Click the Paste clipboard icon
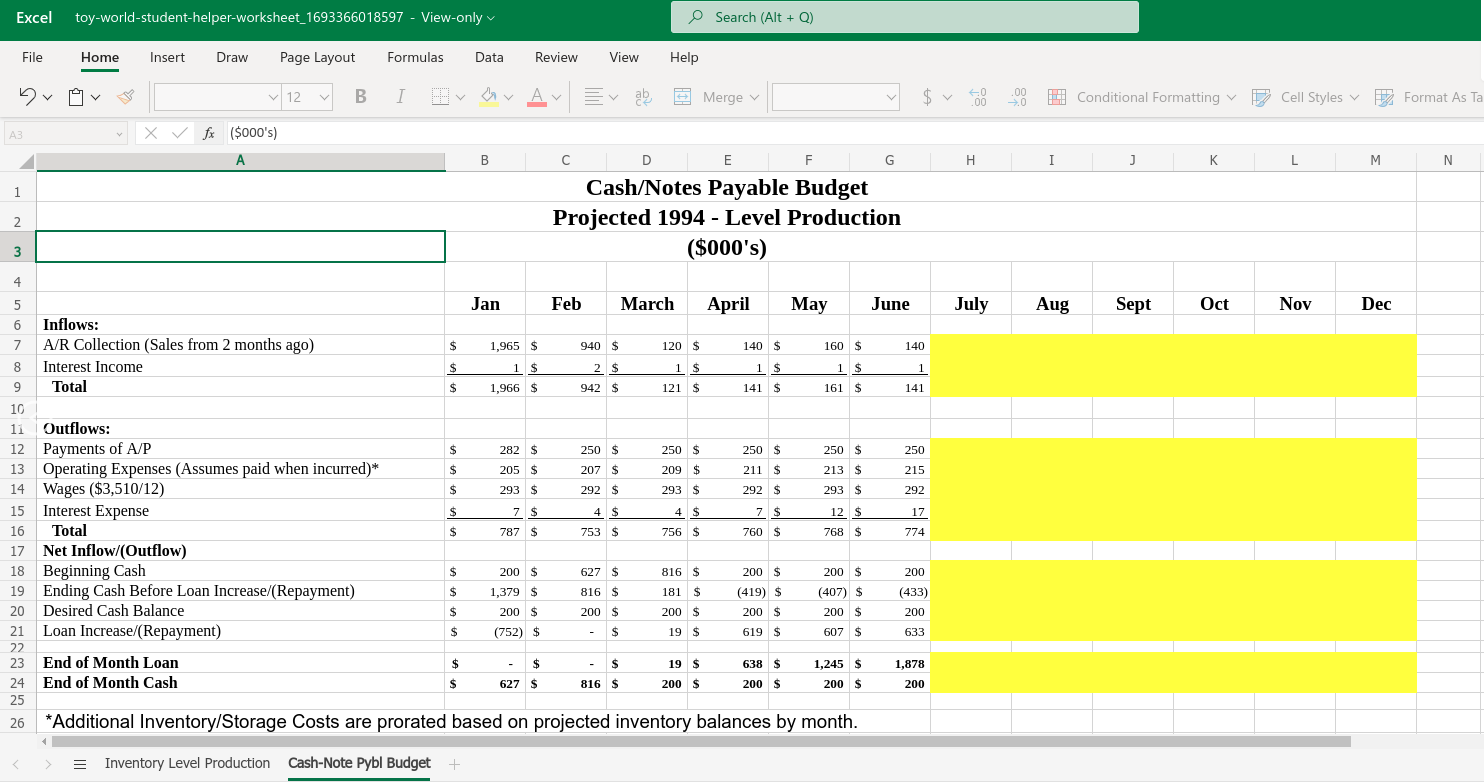Viewport: 1484px width, 783px height. (76, 97)
